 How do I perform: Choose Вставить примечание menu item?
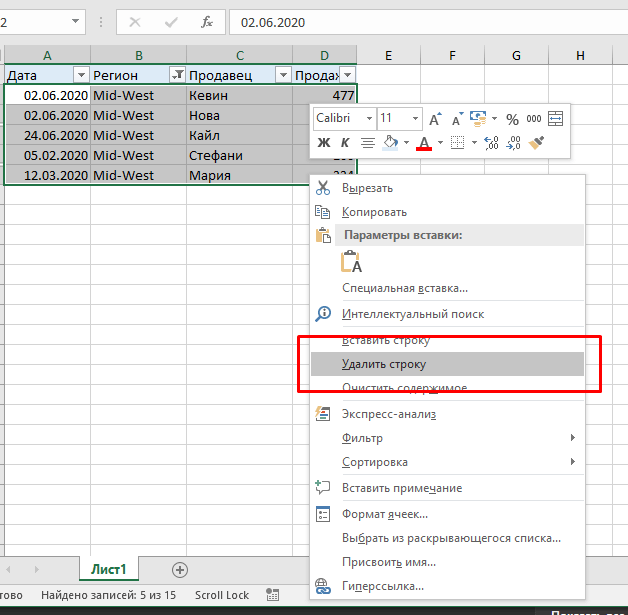click(x=448, y=488)
